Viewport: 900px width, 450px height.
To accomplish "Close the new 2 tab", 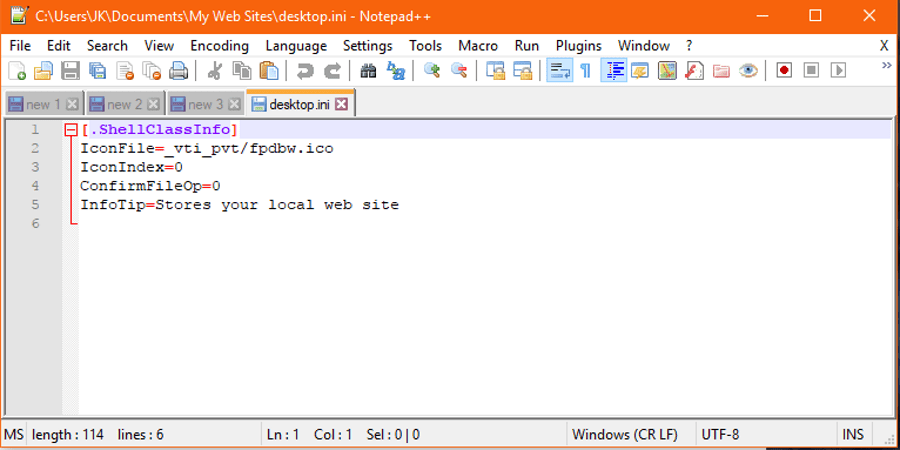I will point(153,104).
